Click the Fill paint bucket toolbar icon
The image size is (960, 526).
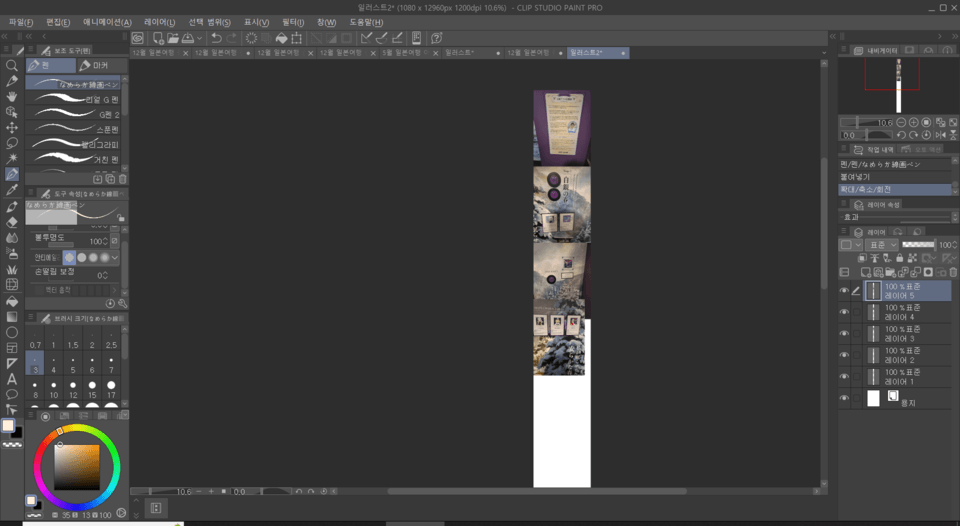(281, 38)
